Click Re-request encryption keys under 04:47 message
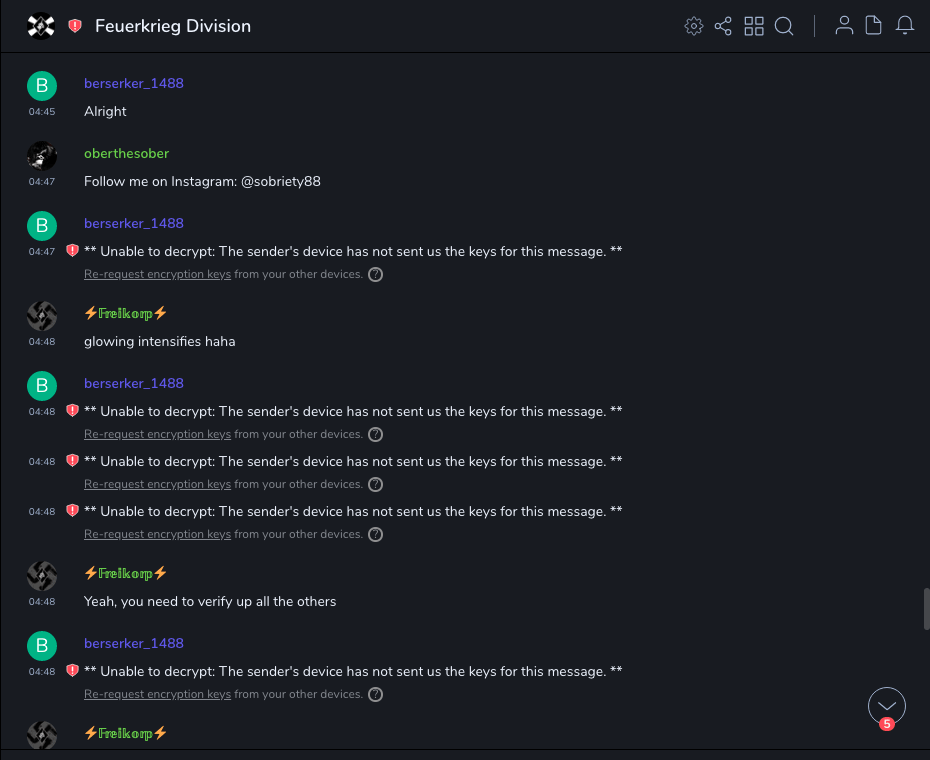This screenshot has width=930, height=760. 157,274
